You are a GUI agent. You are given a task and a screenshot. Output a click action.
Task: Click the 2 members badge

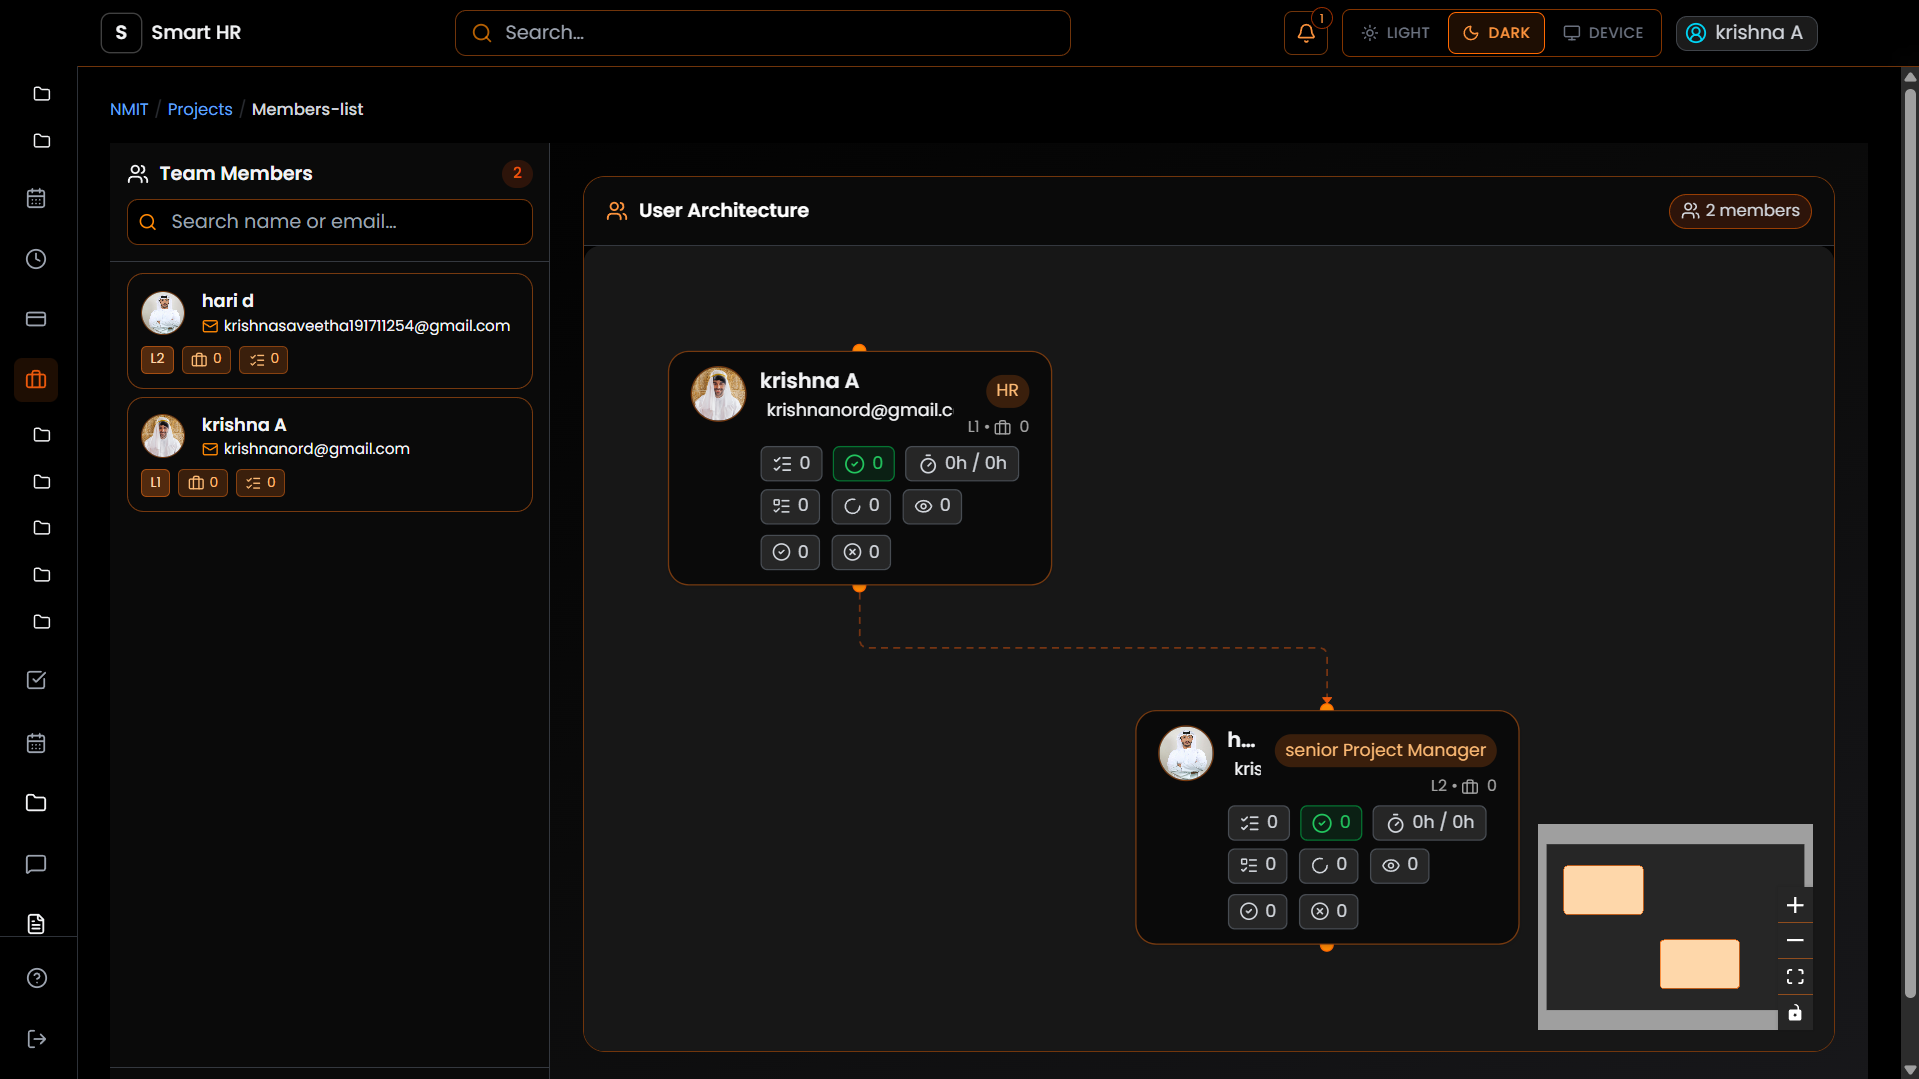tap(1740, 211)
